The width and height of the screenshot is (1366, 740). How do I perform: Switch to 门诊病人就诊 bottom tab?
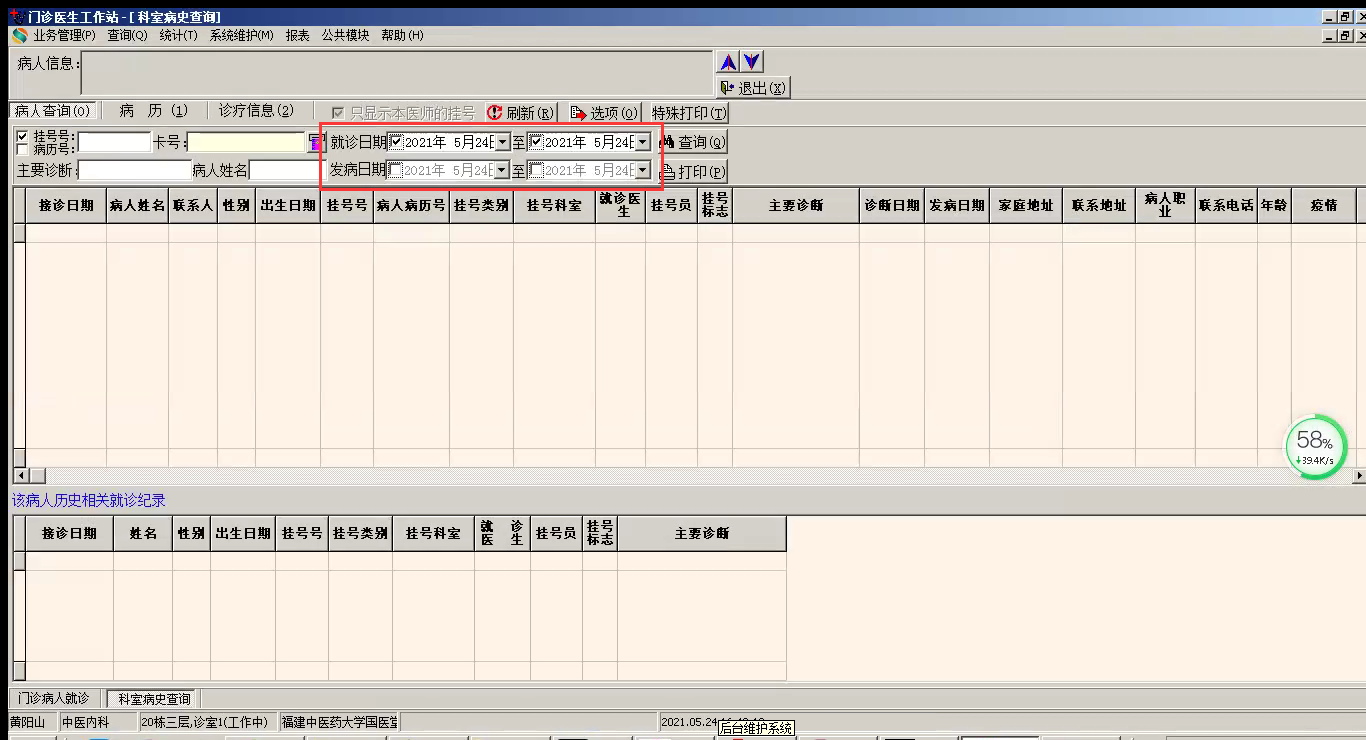click(54, 698)
